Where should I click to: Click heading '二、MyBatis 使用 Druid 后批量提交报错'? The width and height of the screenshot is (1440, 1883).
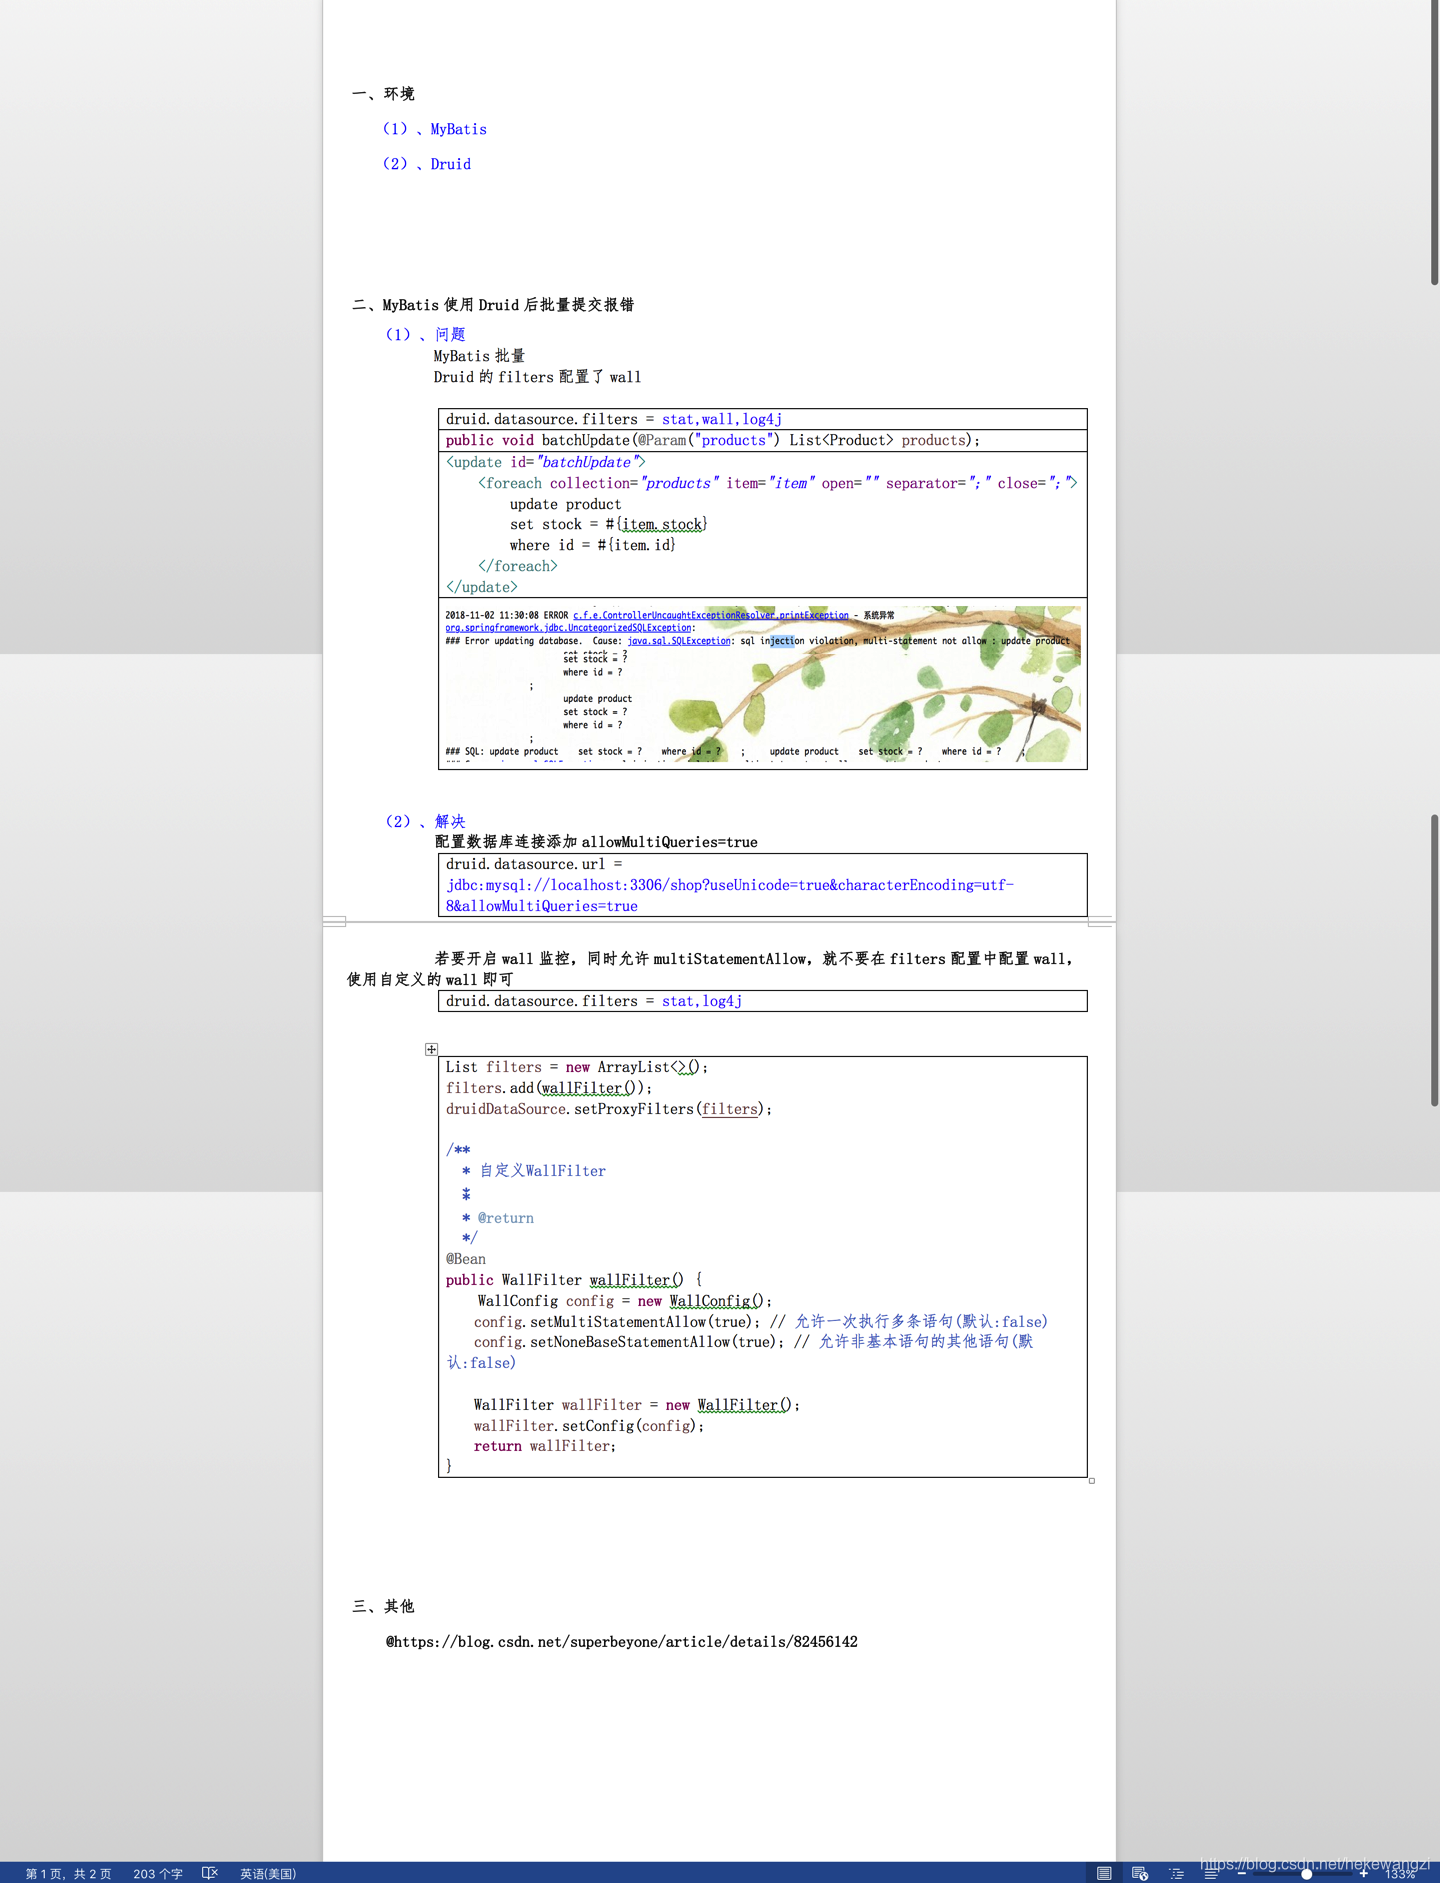coord(493,305)
